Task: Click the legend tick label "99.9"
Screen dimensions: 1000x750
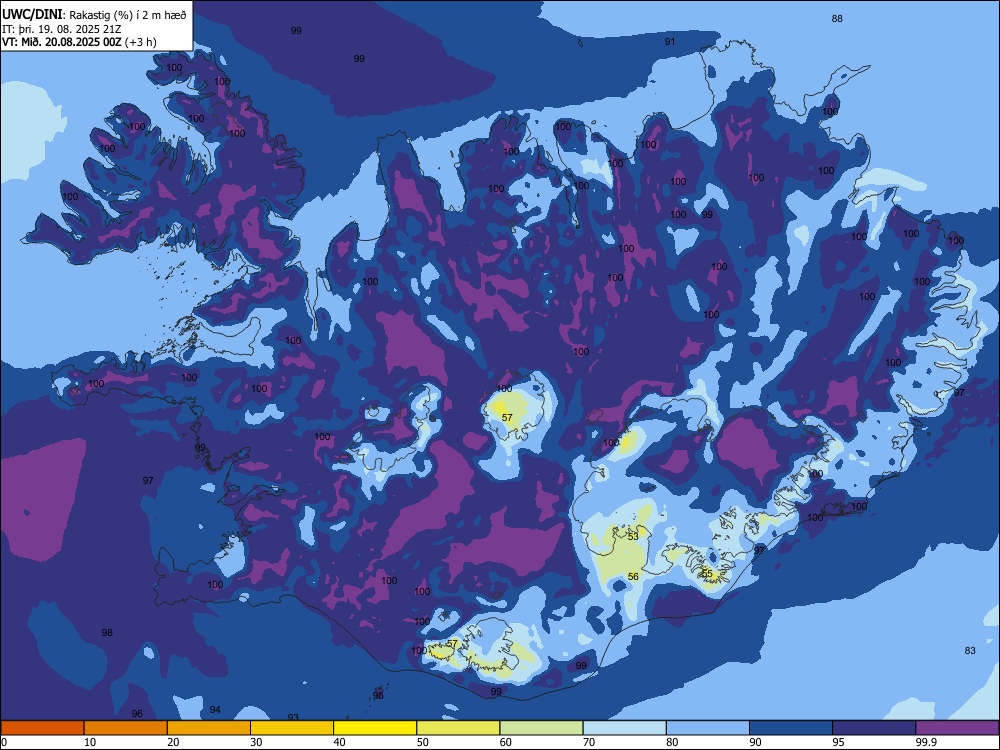Action: click(x=925, y=742)
